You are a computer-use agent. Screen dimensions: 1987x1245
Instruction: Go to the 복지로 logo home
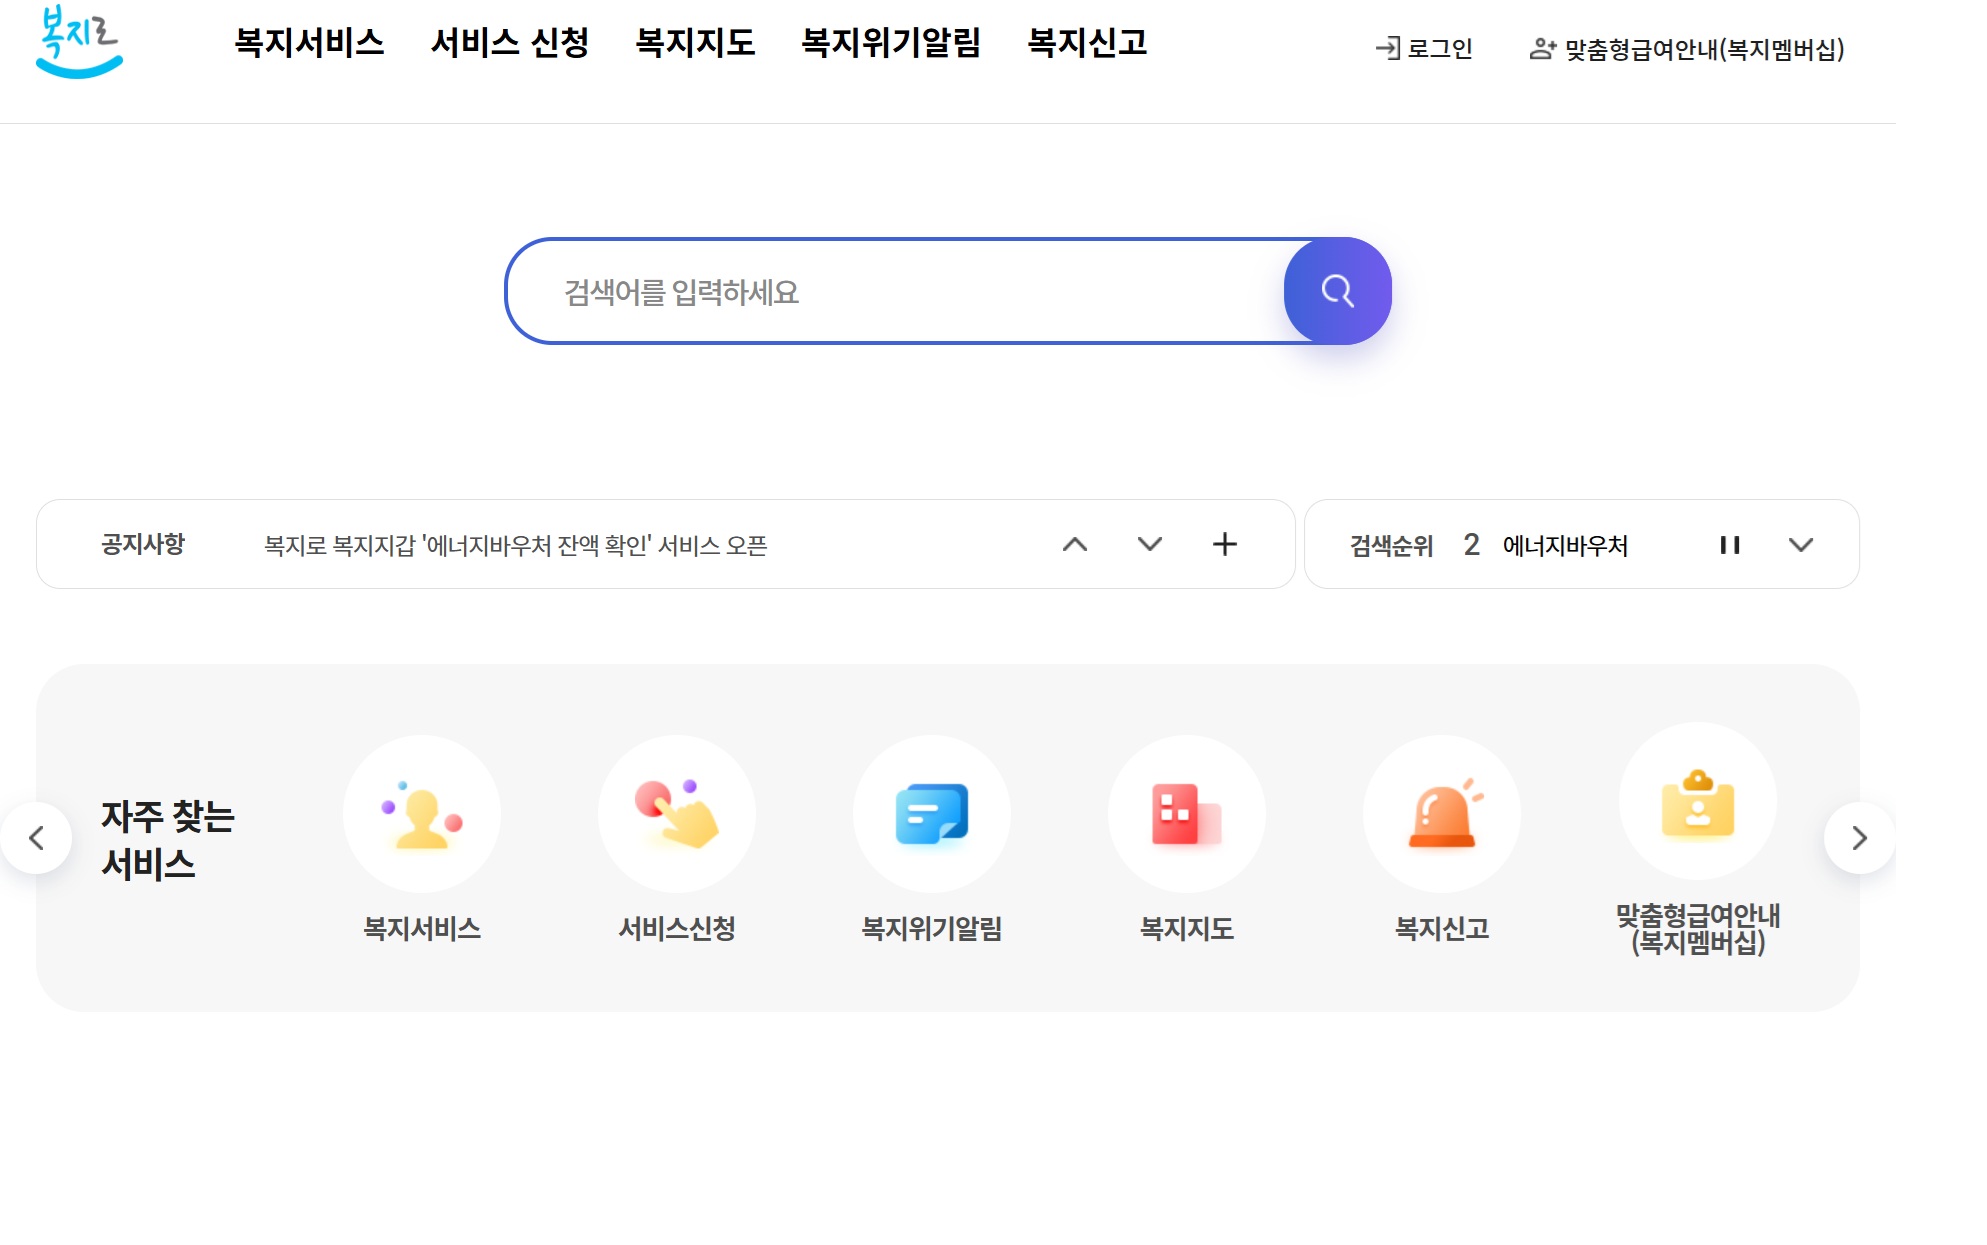(x=78, y=42)
